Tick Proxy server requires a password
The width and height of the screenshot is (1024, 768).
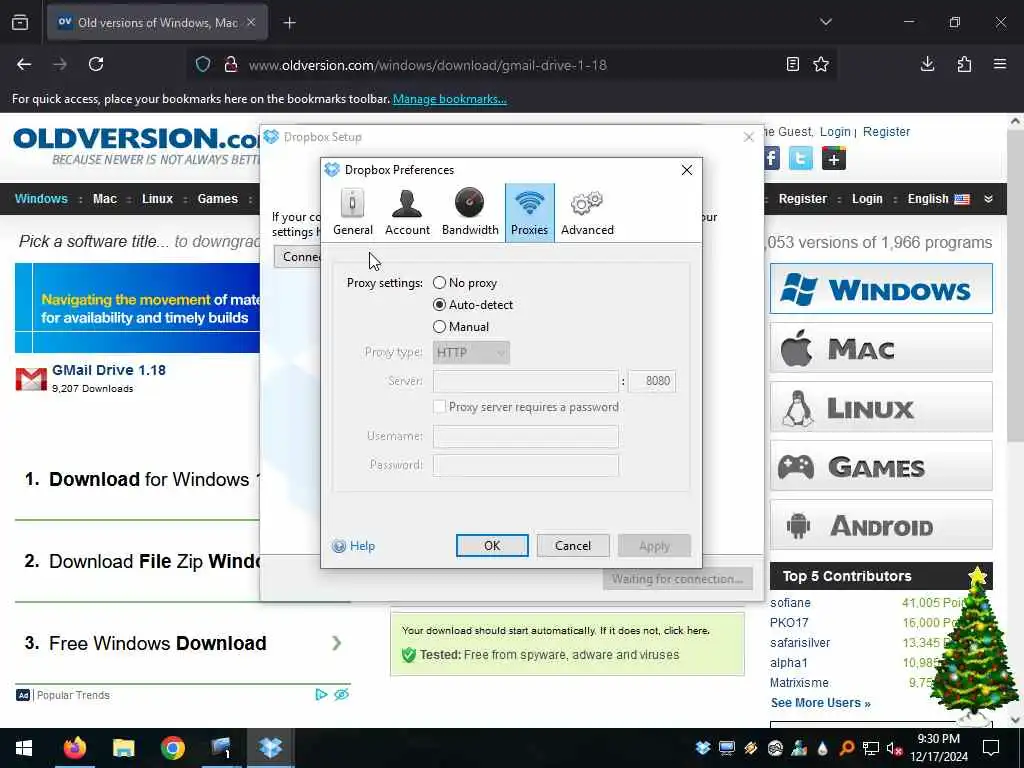tap(526, 407)
